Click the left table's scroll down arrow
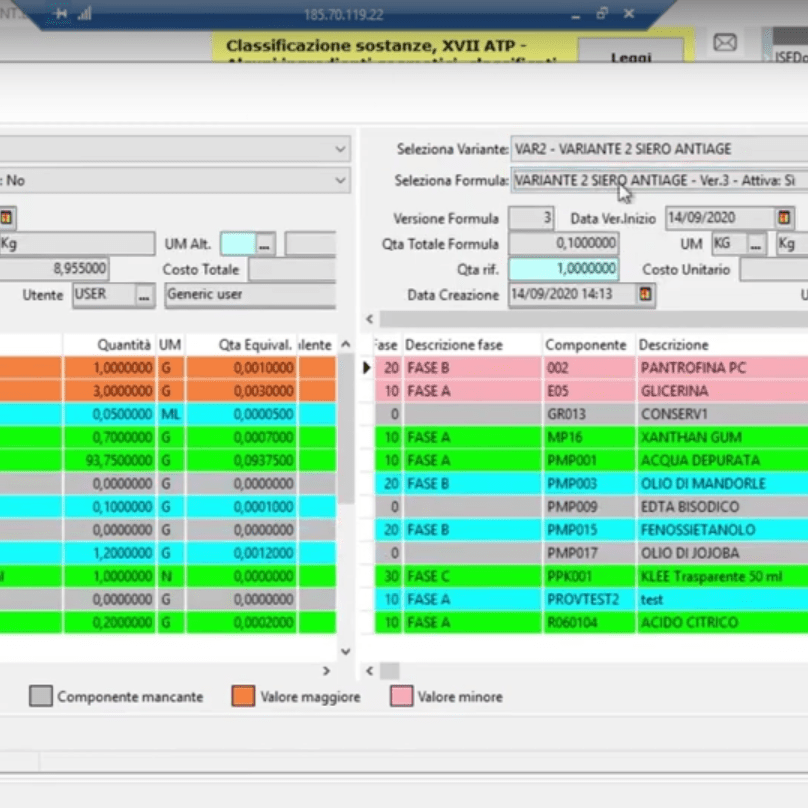 (346, 651)
